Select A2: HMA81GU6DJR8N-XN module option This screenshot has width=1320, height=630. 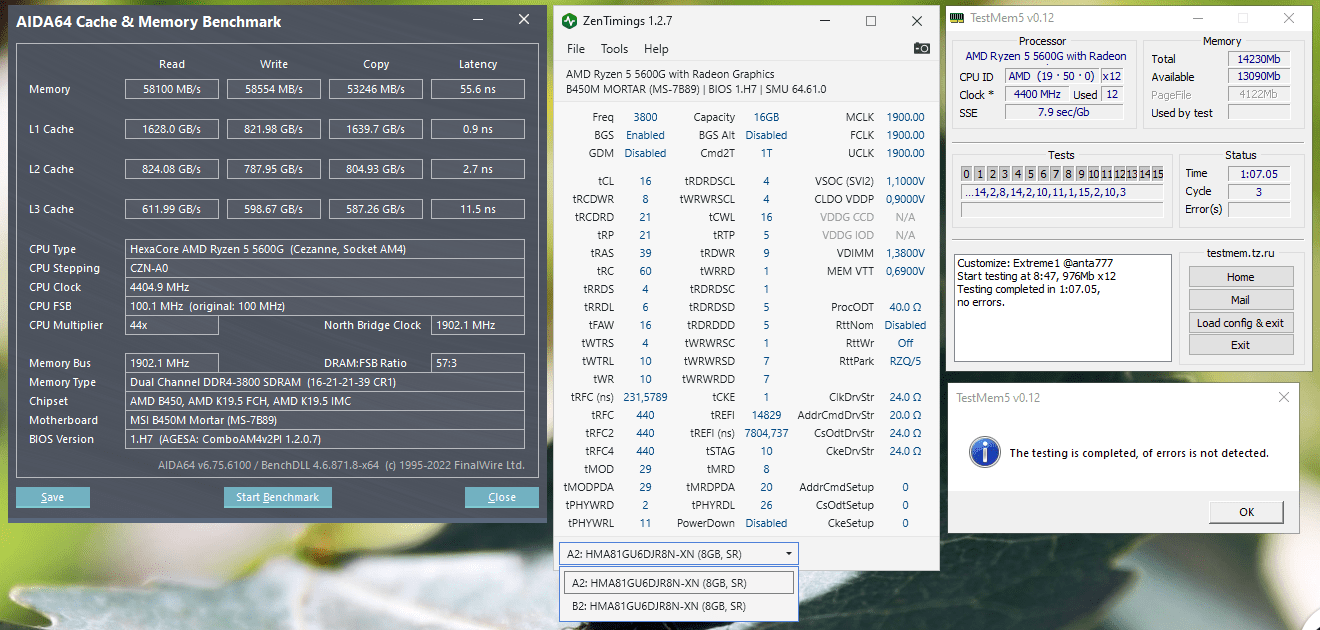pyautogui.click(x=678, y=582)
